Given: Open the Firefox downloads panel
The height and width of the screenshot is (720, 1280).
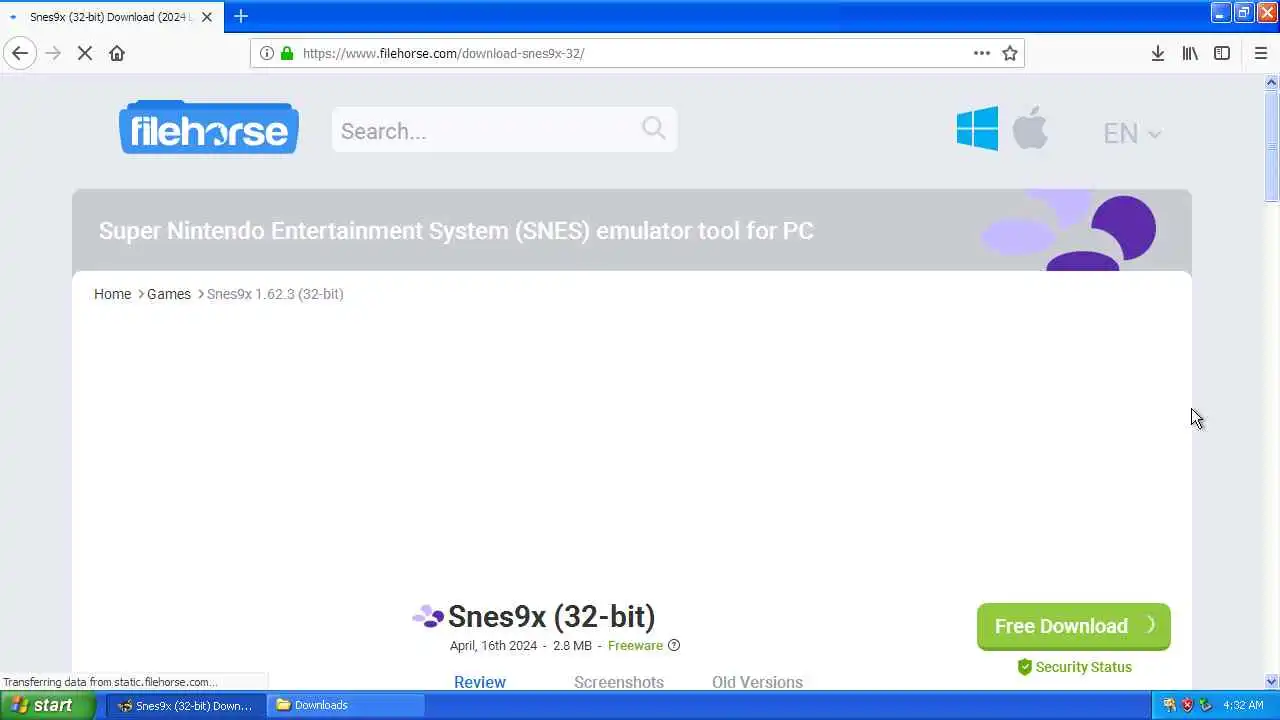Looking at the screenshot, I should click(1158, 53).
